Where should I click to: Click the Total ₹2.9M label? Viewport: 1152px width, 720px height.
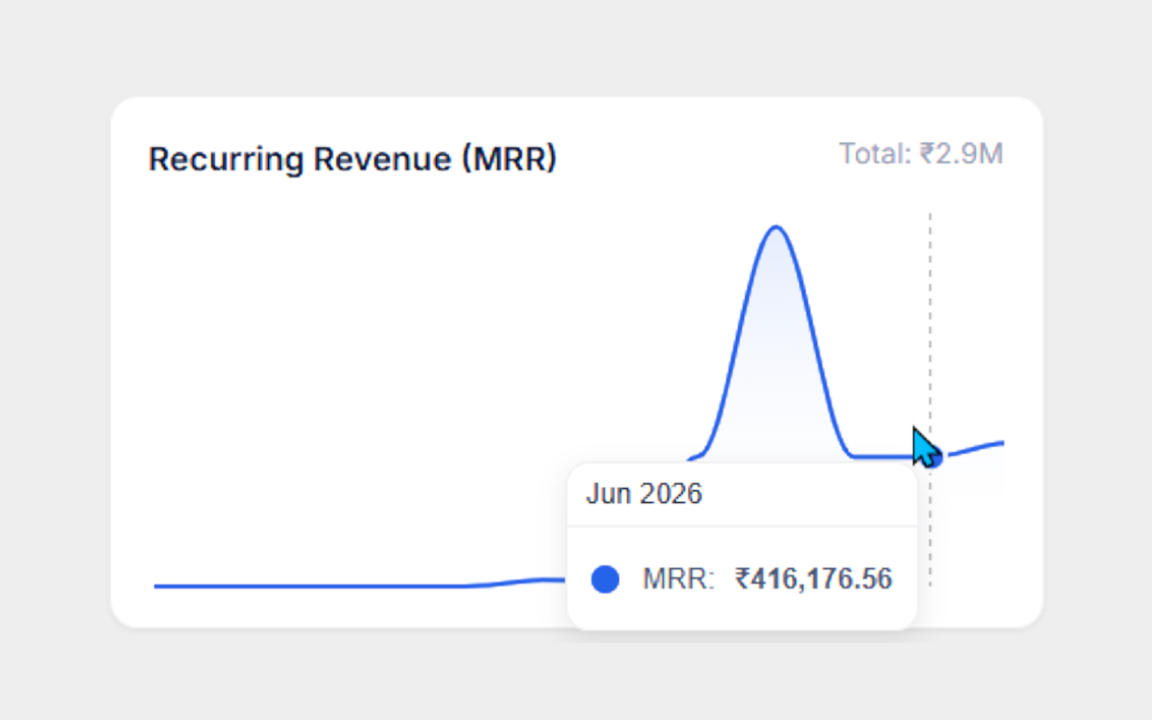click(921, 154)
